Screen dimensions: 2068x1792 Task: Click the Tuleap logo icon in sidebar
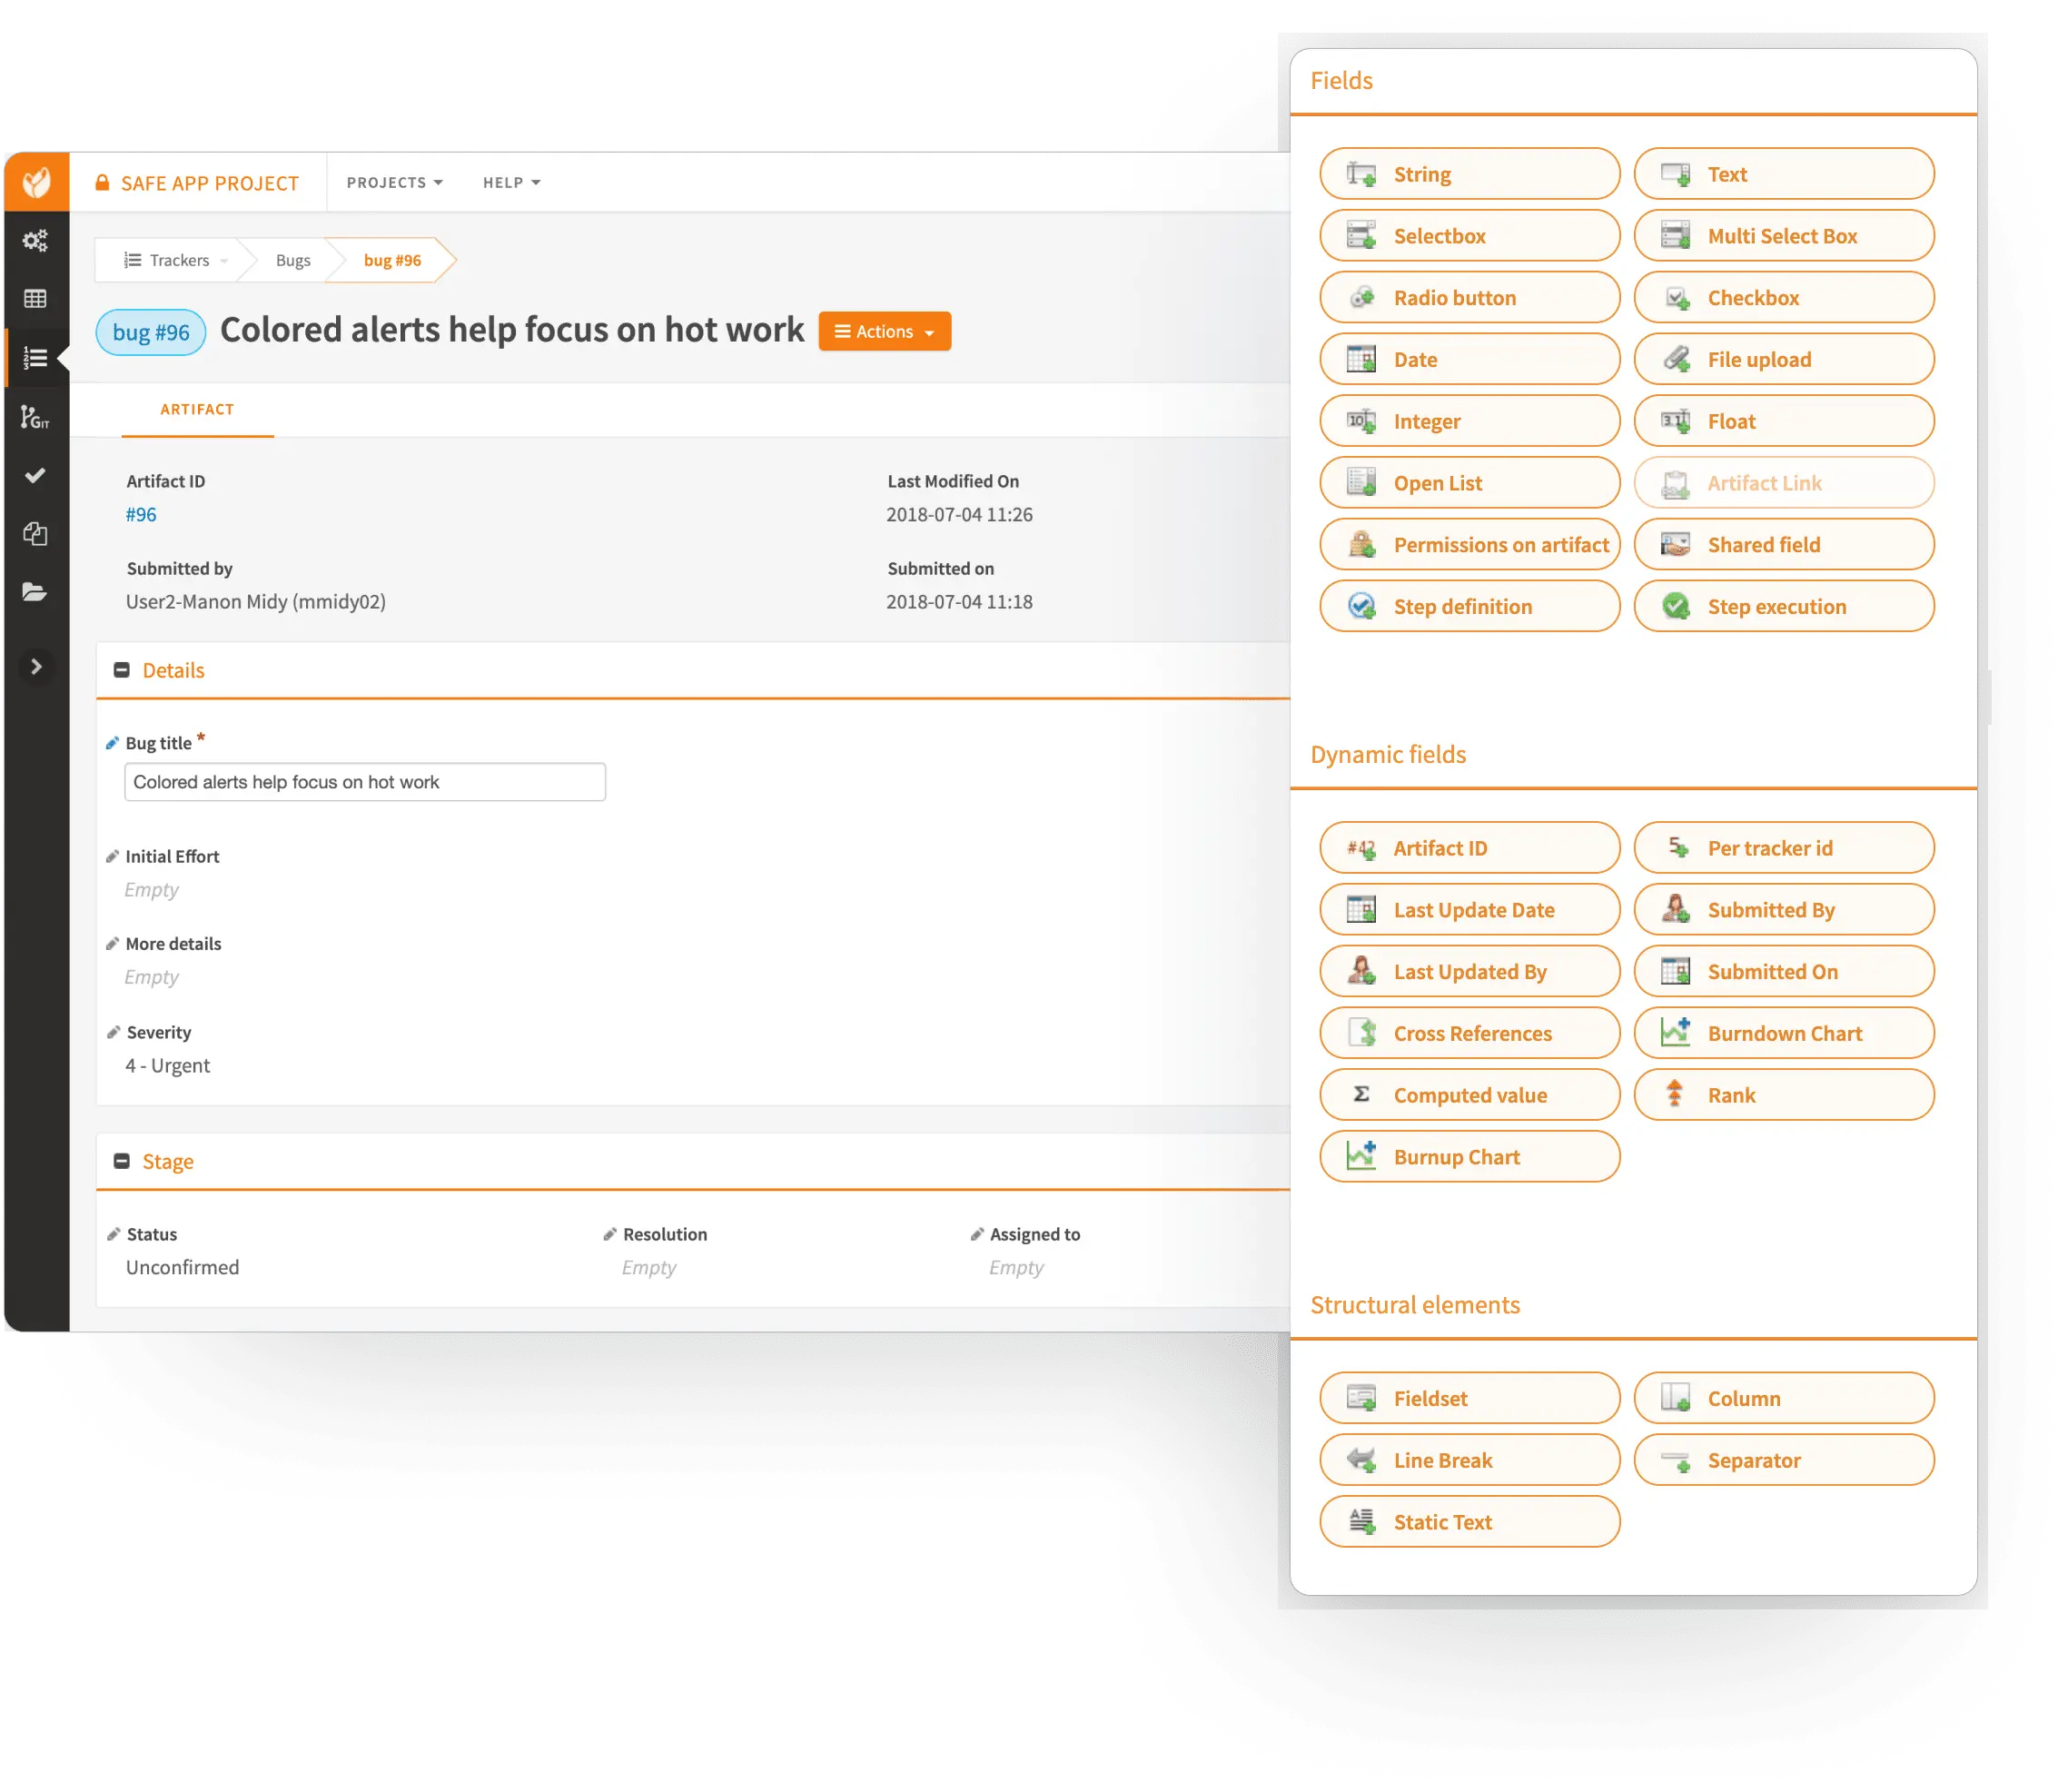37,182
